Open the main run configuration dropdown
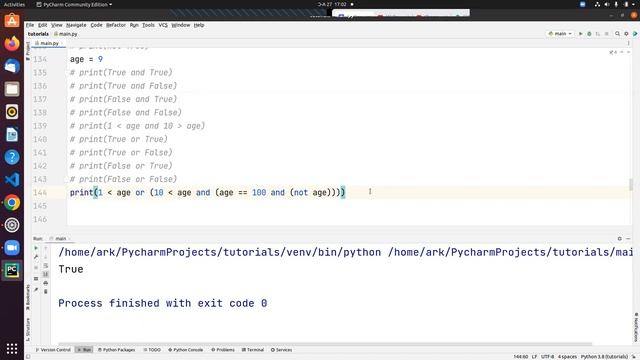The height and width of the screenshot is (360, 640). pyautogui.click(x=560, y=34)
